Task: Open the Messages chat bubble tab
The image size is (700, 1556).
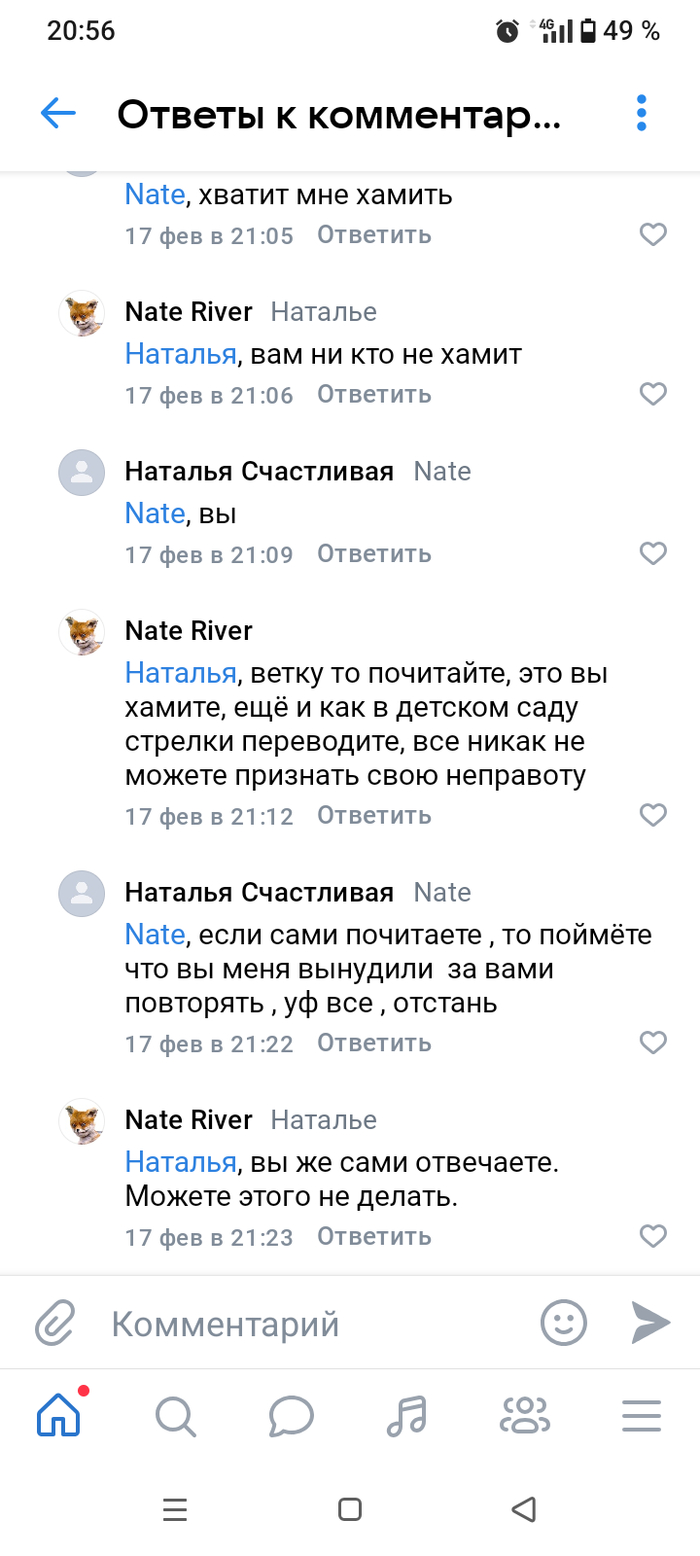Action: (x=291, y=1415)
